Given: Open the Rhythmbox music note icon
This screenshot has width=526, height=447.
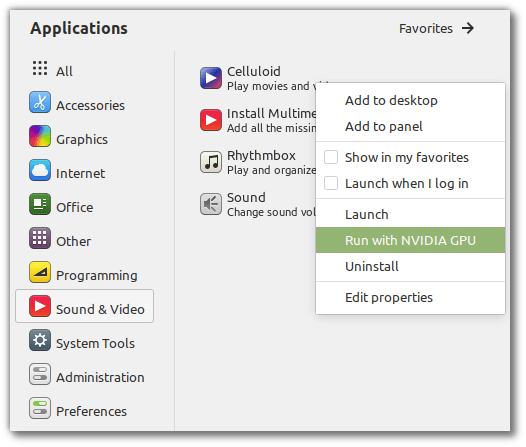Looking at the screenshot, I should (x=211, y=162).
